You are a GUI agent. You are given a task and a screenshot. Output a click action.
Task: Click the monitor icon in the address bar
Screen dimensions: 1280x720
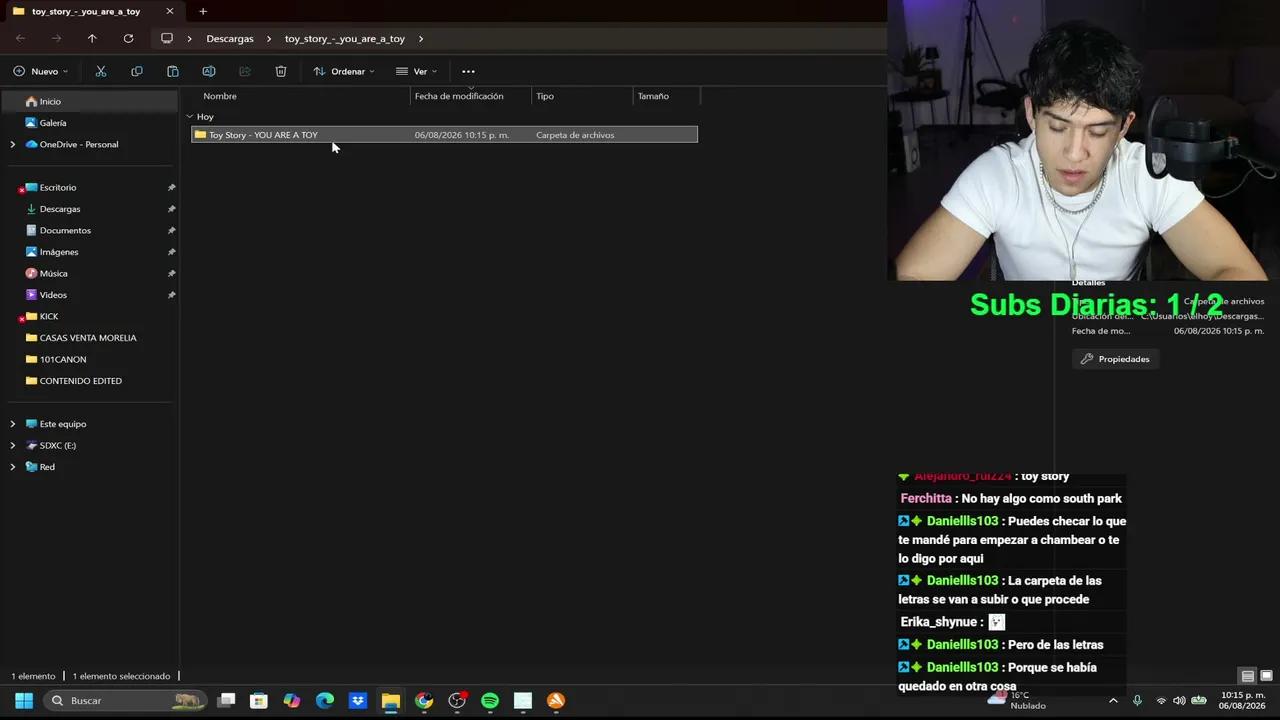[x=167, y=38]
